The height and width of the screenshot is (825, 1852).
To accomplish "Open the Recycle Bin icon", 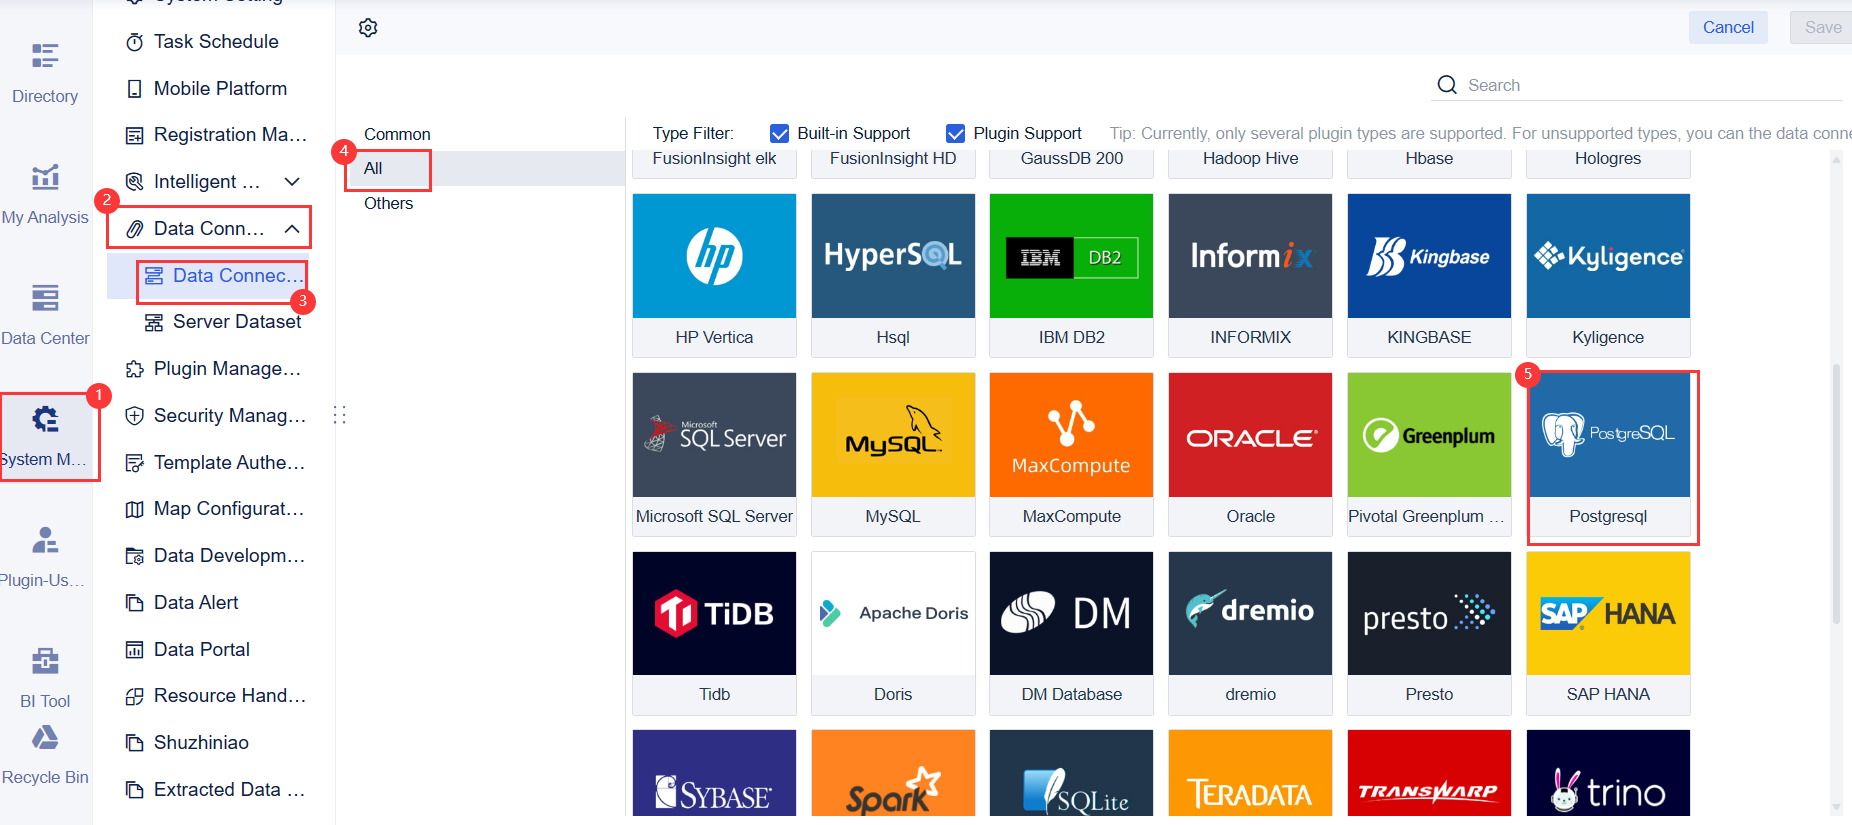I will click(45, 739).
